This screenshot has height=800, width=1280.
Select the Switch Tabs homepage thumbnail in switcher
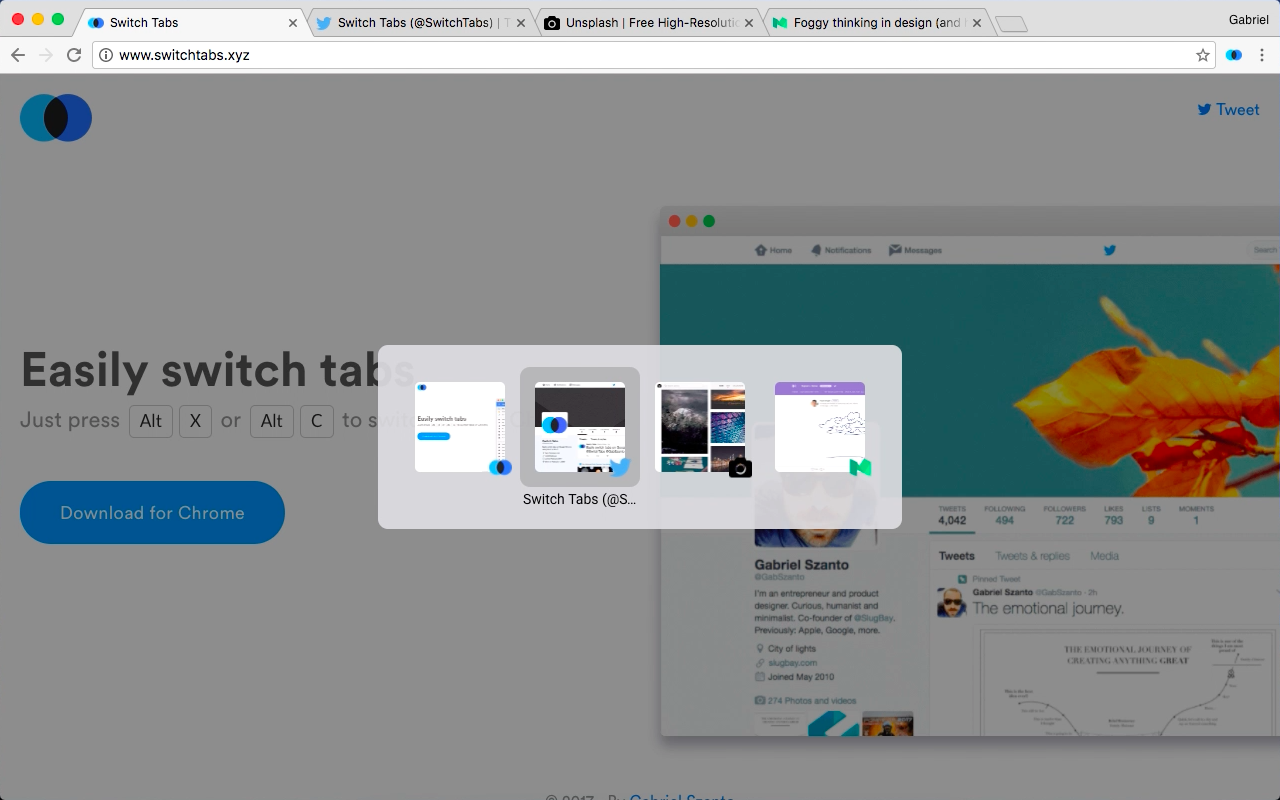[460, 427]
